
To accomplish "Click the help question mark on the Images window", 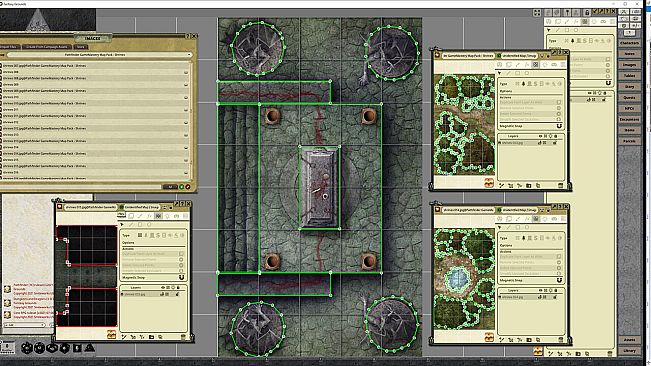I will [187, 36].
